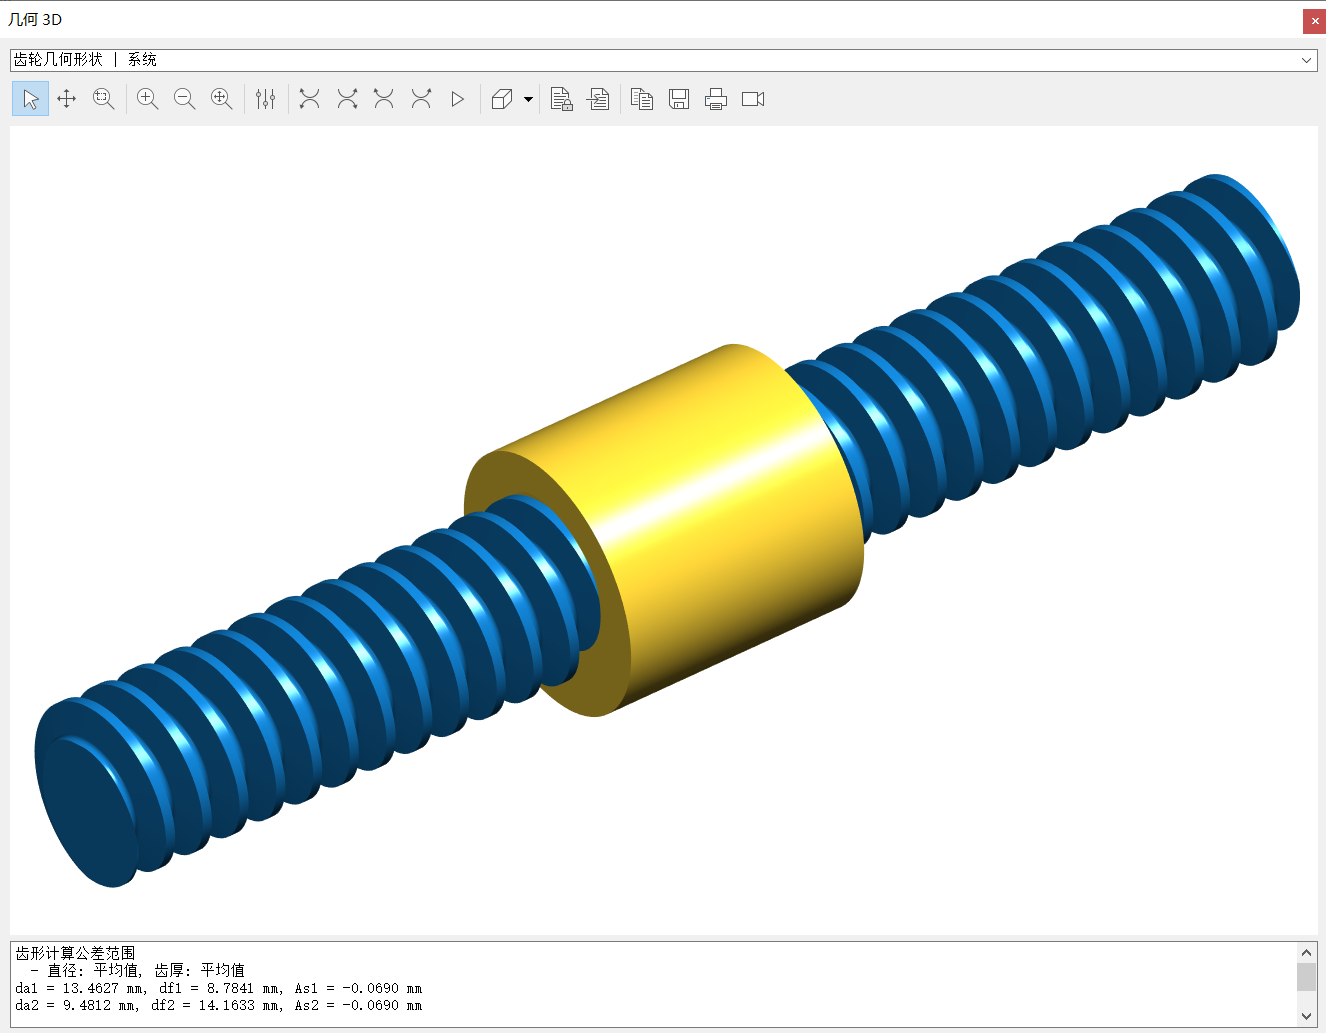This screenshot has height=1033, width=1326.
Task: Close the 几何 3D window
Action: click(1314, 21)
